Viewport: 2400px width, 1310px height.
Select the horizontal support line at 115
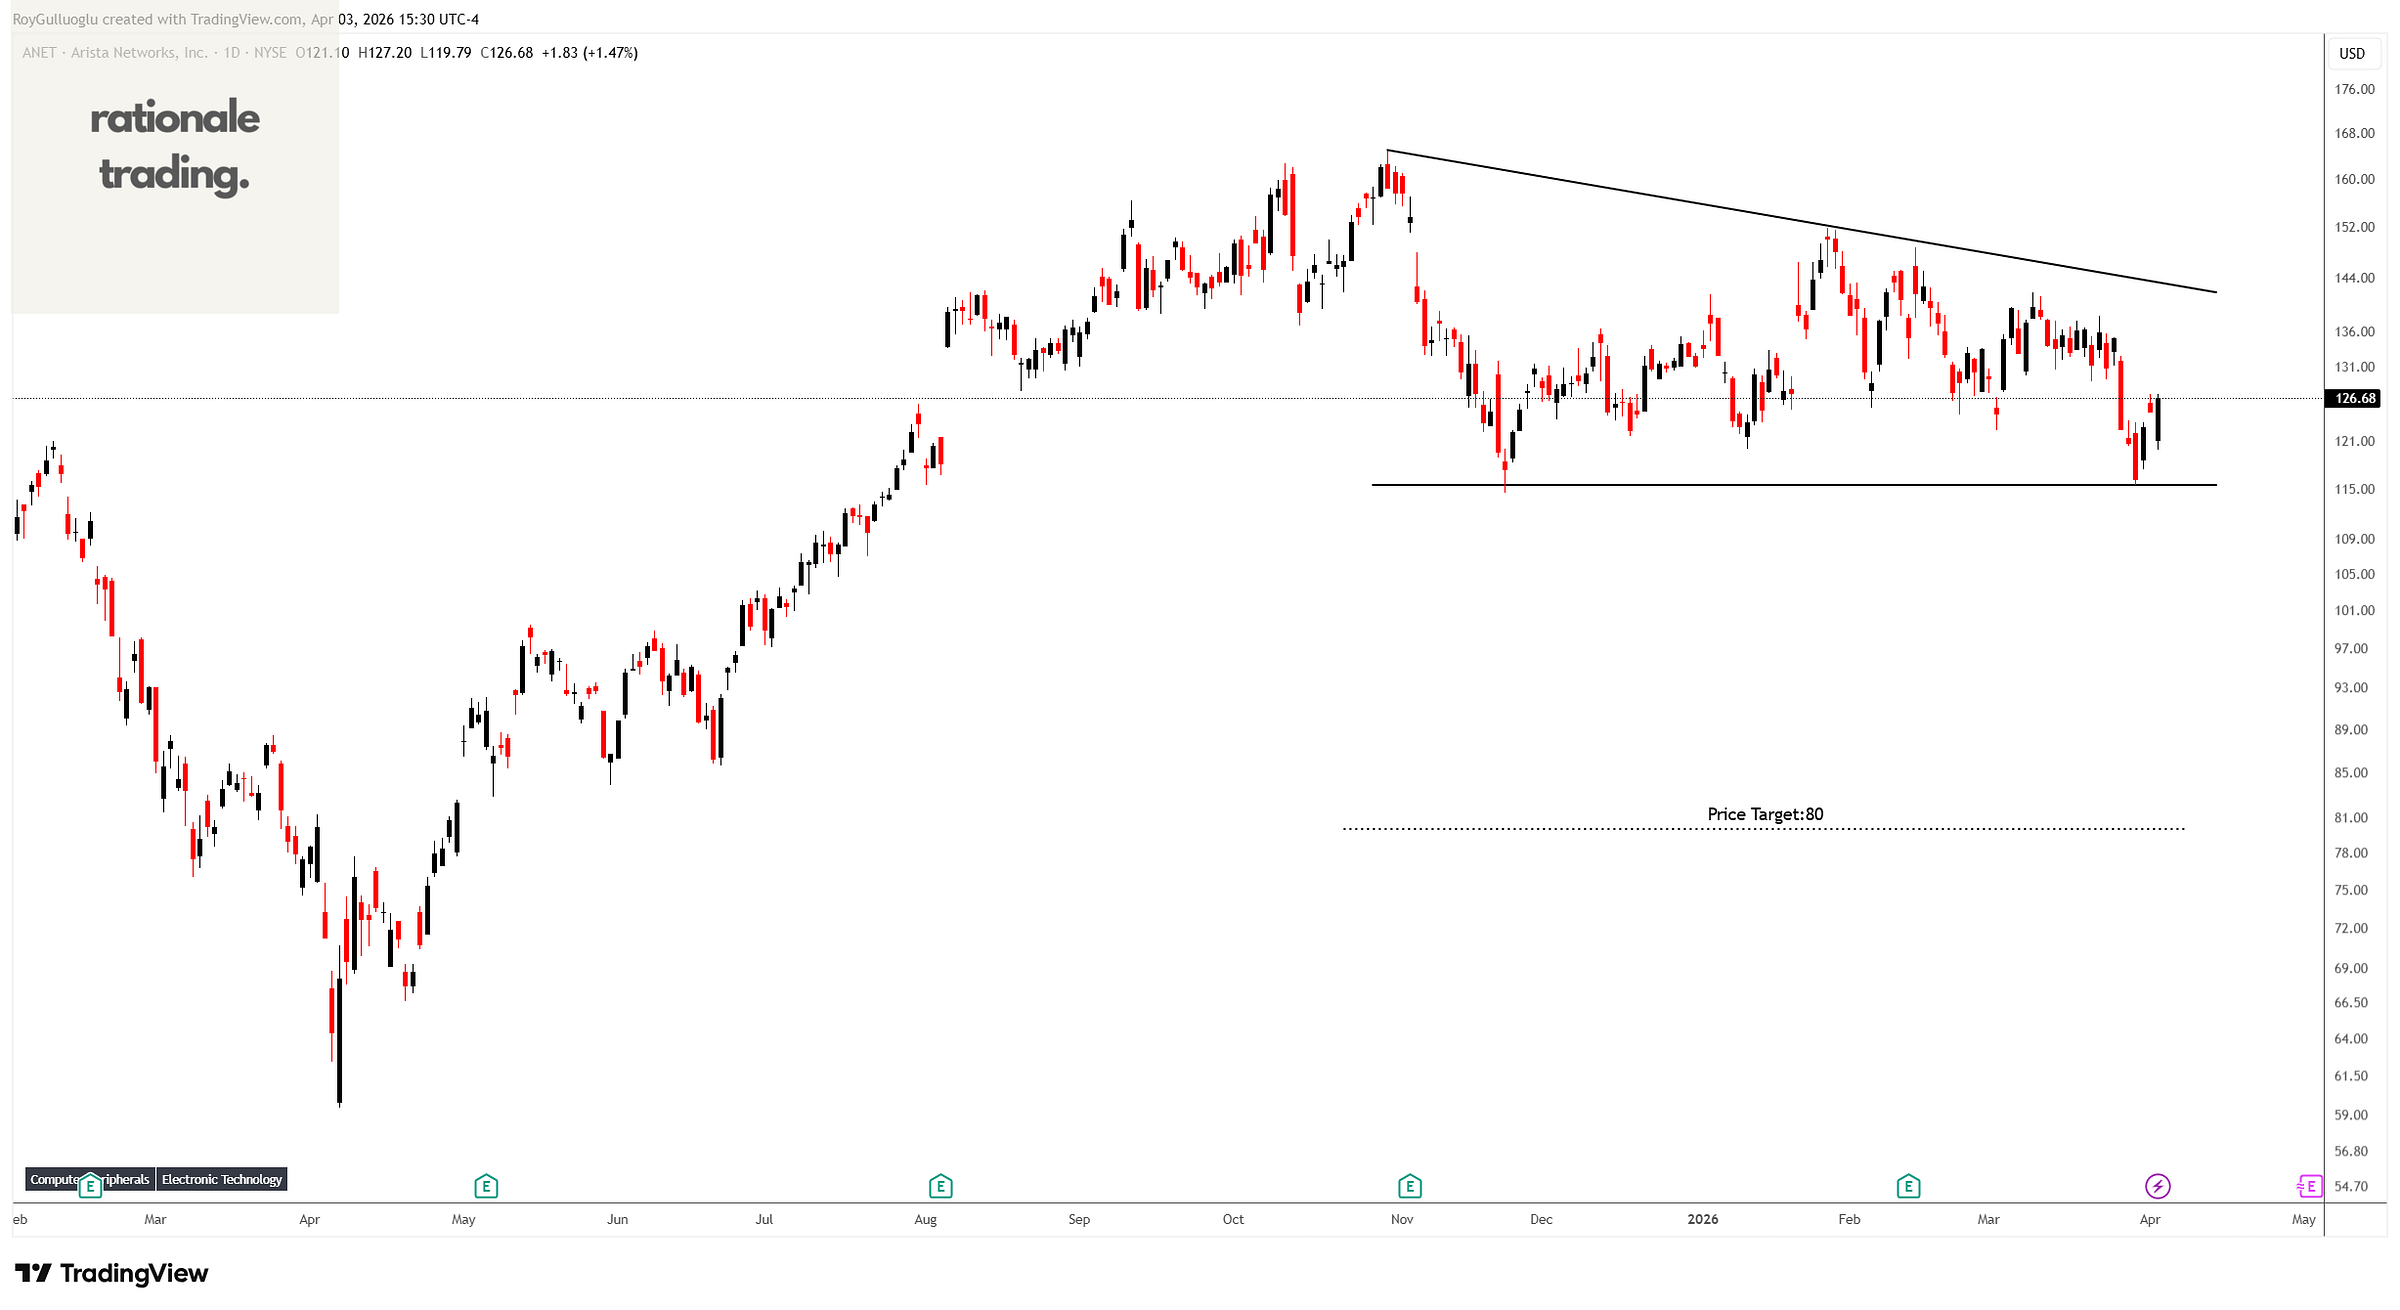1800,485
